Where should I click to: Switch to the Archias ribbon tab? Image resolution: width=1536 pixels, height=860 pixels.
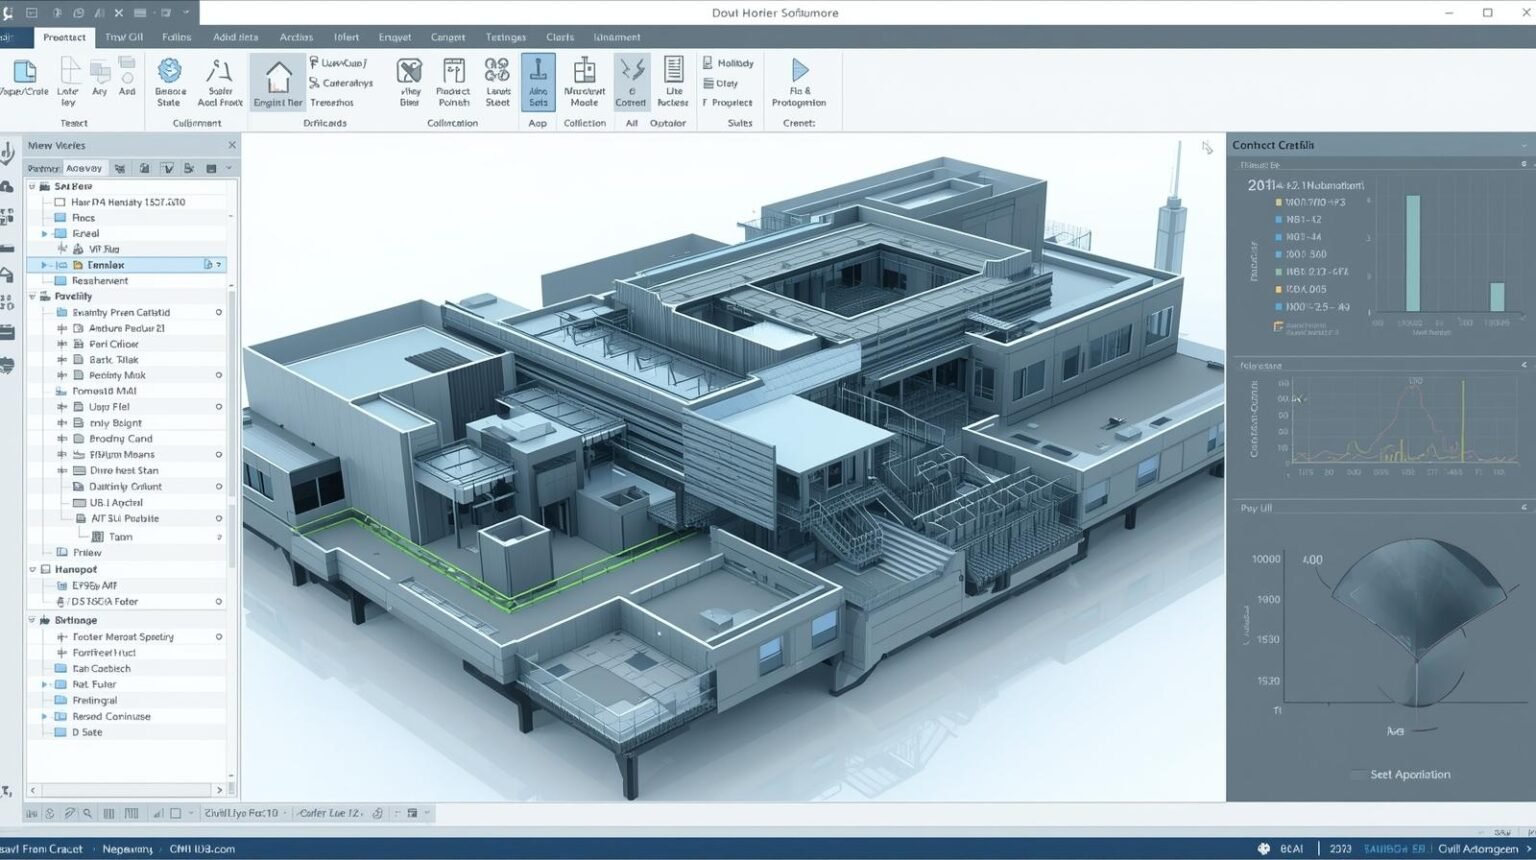tap(295, 36)
